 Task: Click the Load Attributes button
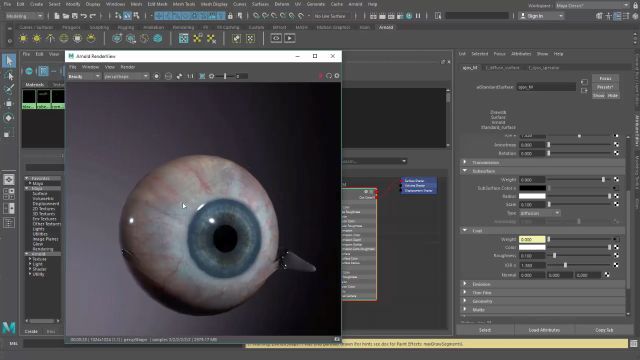544,330
